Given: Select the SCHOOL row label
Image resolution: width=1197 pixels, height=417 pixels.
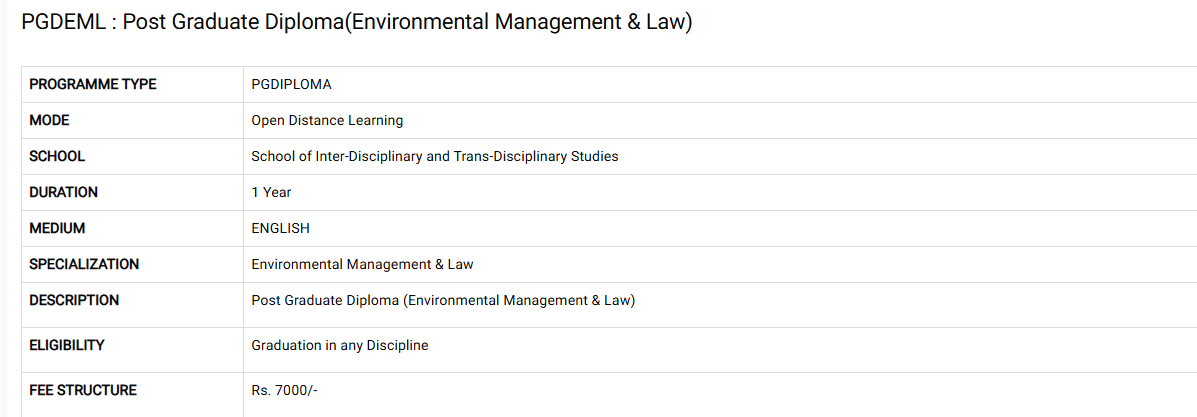Looking at the screenshot, I should [57, 156].
